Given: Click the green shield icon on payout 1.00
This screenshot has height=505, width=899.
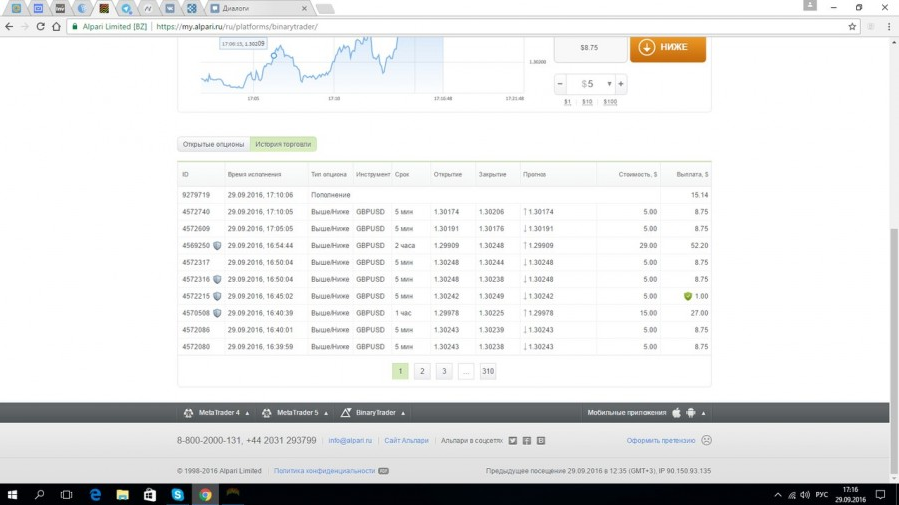Looking at the screenshot, I should click(687, 296).
